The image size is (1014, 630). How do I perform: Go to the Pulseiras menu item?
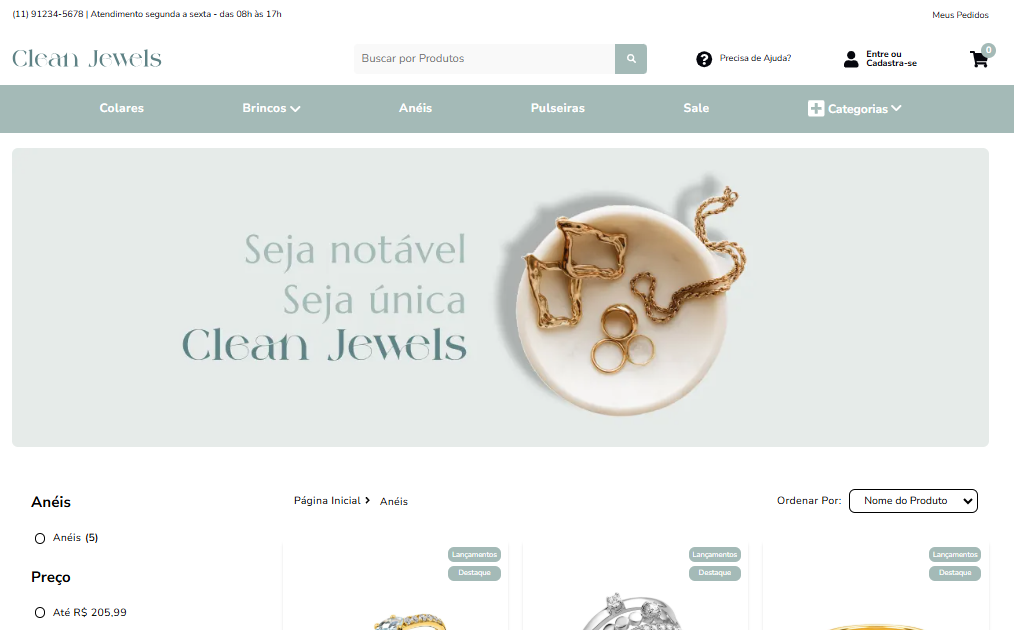pos(557,108)
